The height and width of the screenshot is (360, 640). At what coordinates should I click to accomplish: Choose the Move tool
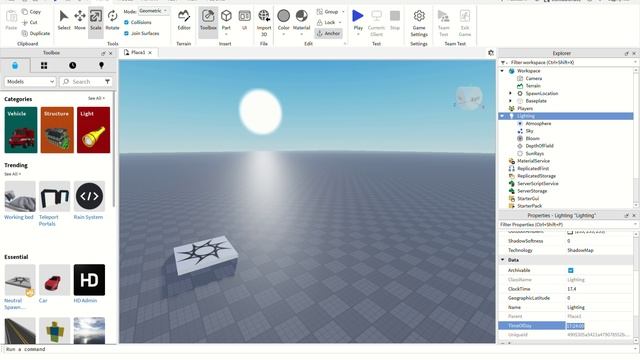80,20
